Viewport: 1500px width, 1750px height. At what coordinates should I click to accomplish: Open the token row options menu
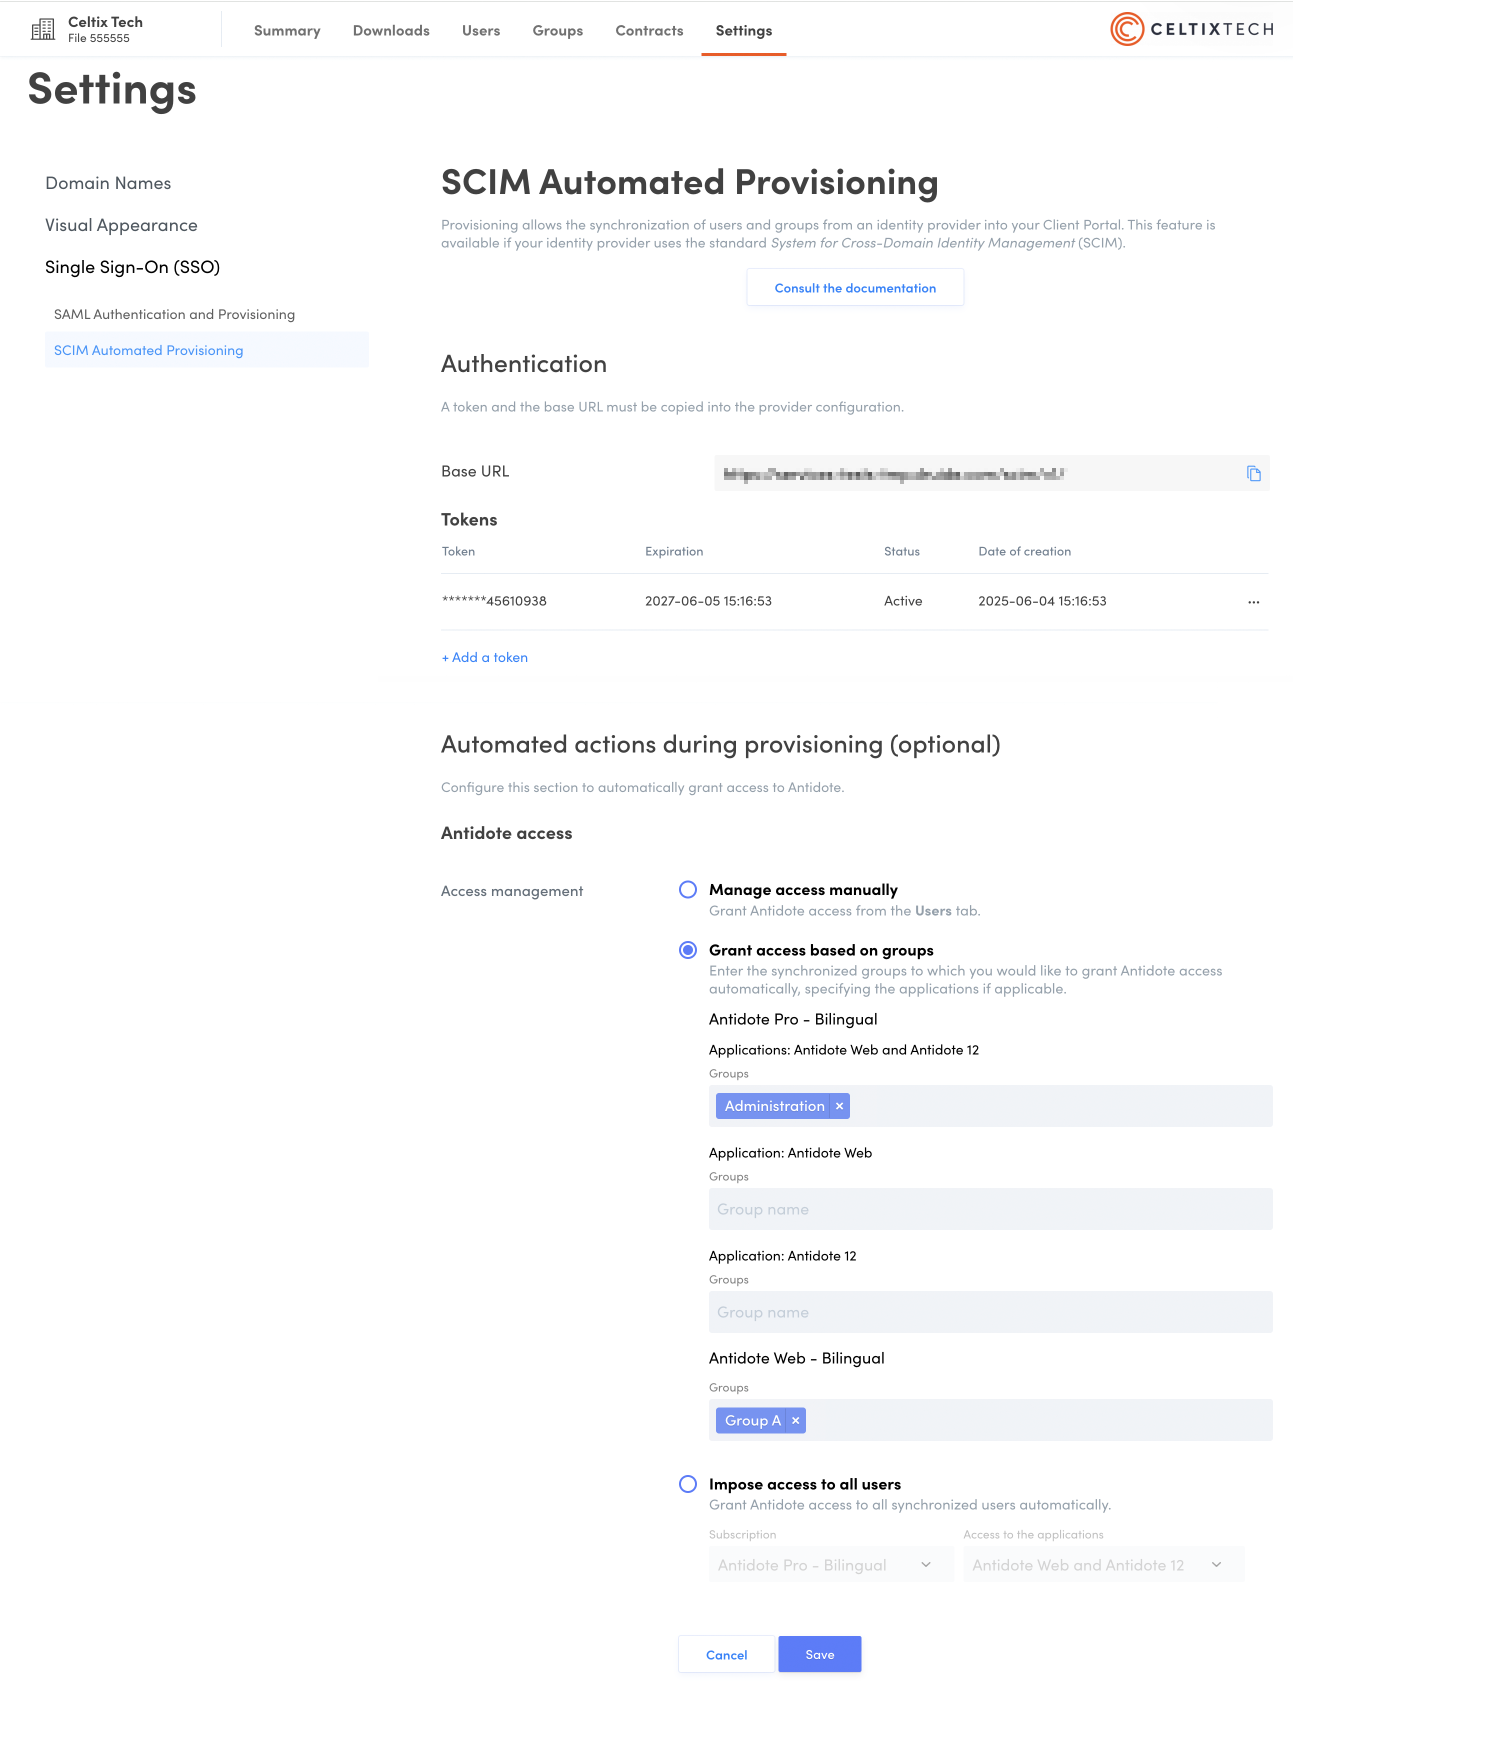pyautogui.click(x=1254, y=602)
